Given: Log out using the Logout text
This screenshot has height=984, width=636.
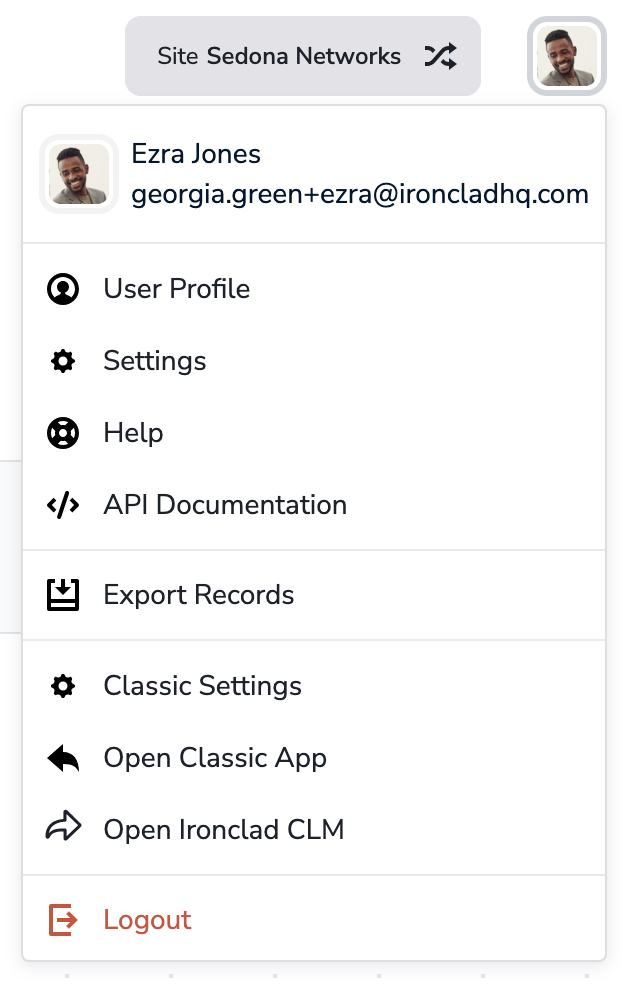Looking at the screenshot, I should coord(147,920).
